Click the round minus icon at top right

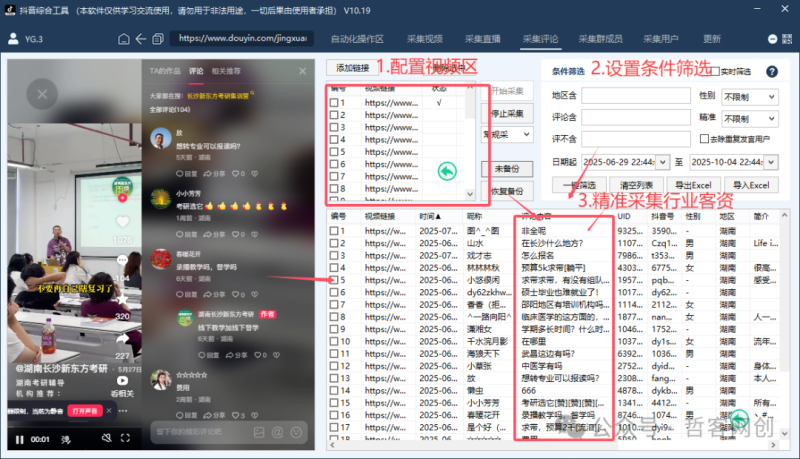coord(772,39)
